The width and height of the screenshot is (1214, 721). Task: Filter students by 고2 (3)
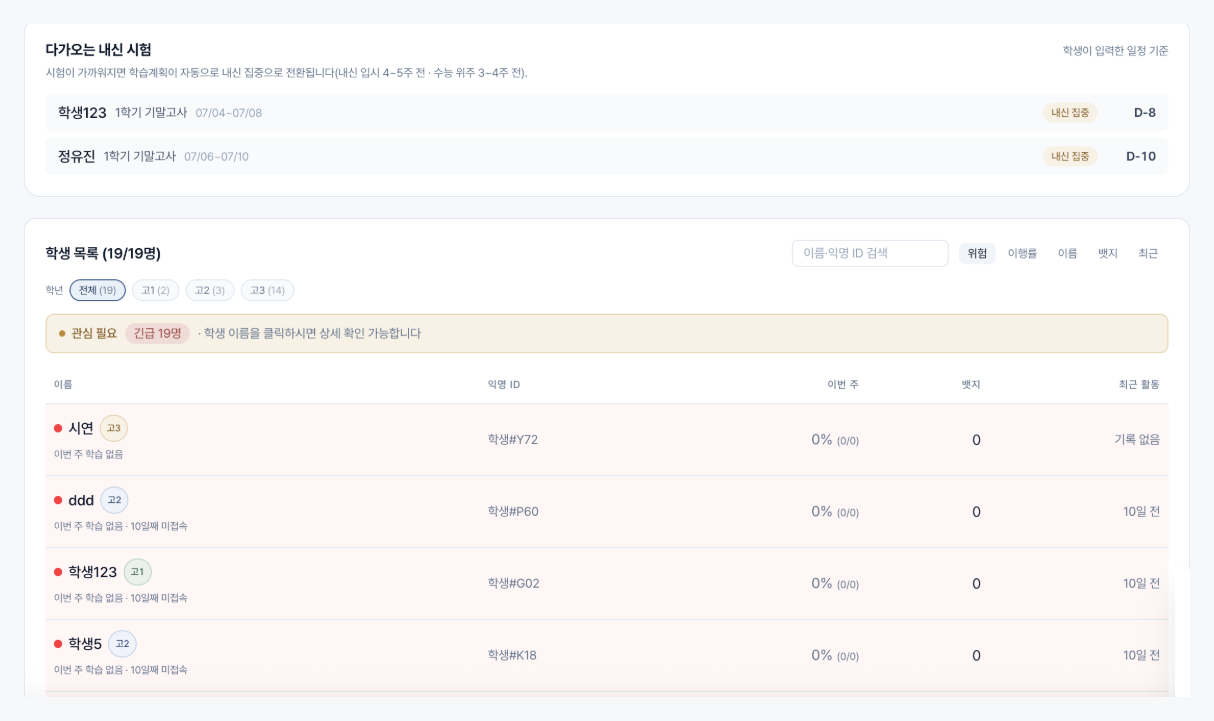(x=210, y=290)
